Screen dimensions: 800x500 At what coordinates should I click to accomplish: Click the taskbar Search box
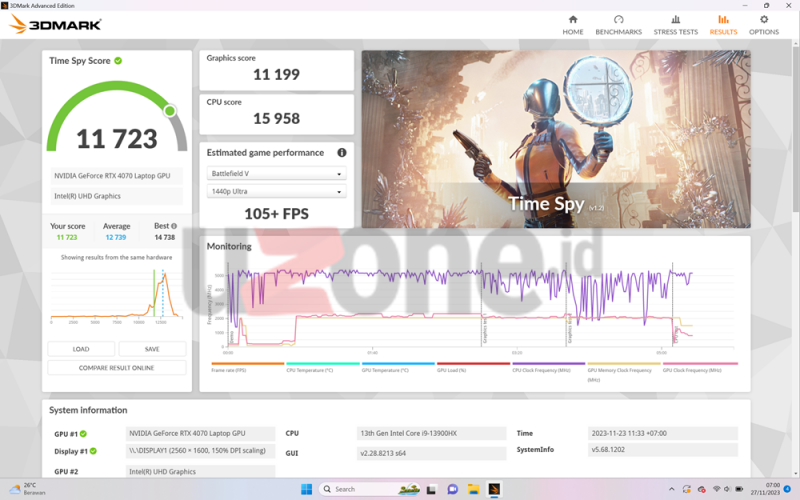tap(370, 489)
